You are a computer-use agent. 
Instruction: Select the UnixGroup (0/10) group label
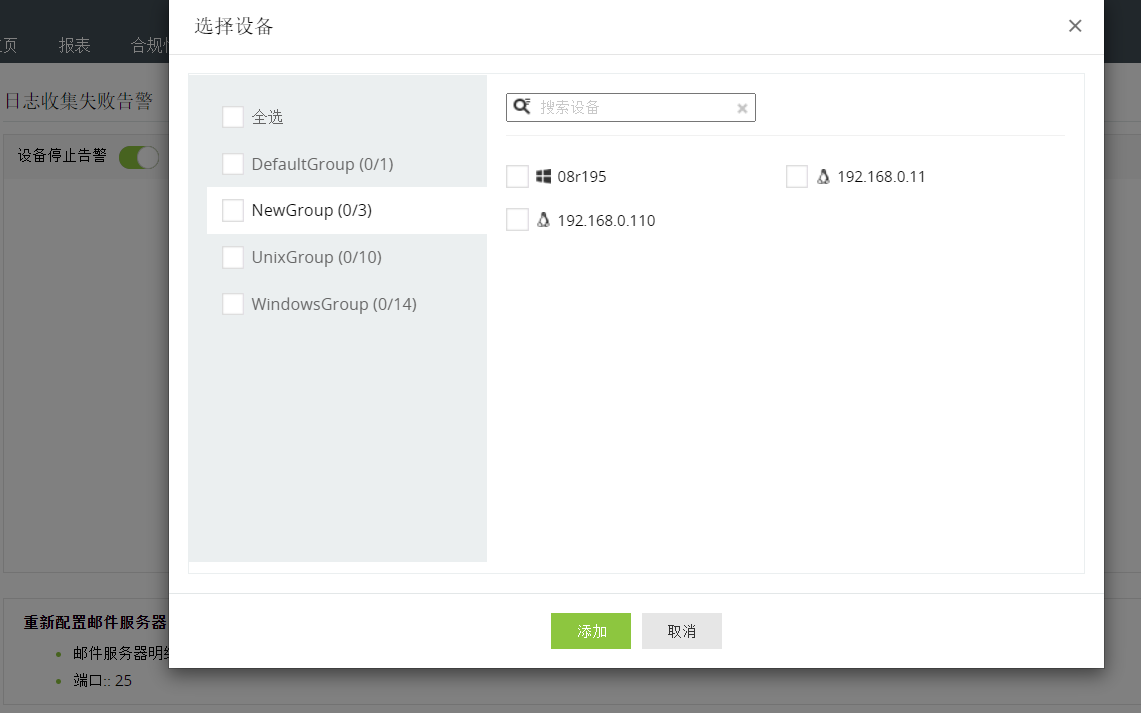(317, 257)
